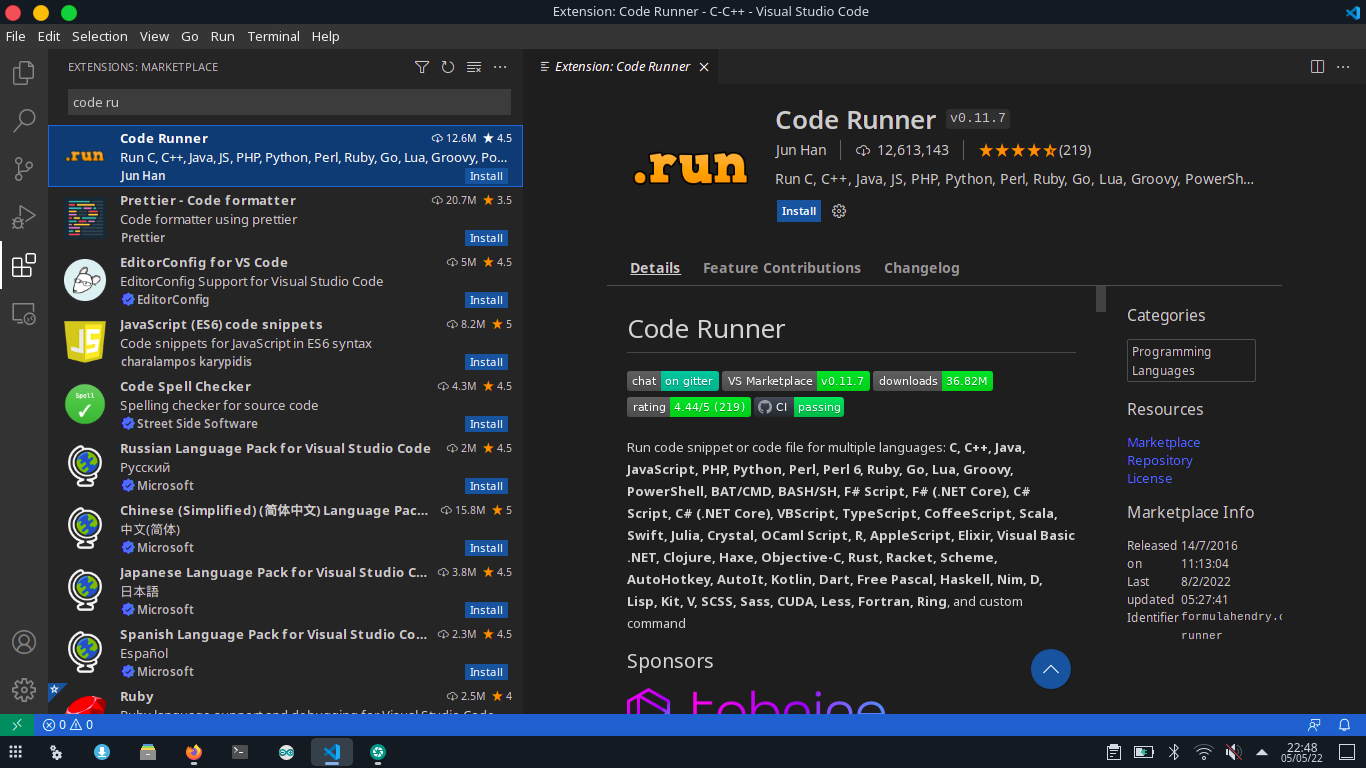This screenshot has width=1366, height=768.
Task: Open the Run menu
Action: tap(223, 36)
